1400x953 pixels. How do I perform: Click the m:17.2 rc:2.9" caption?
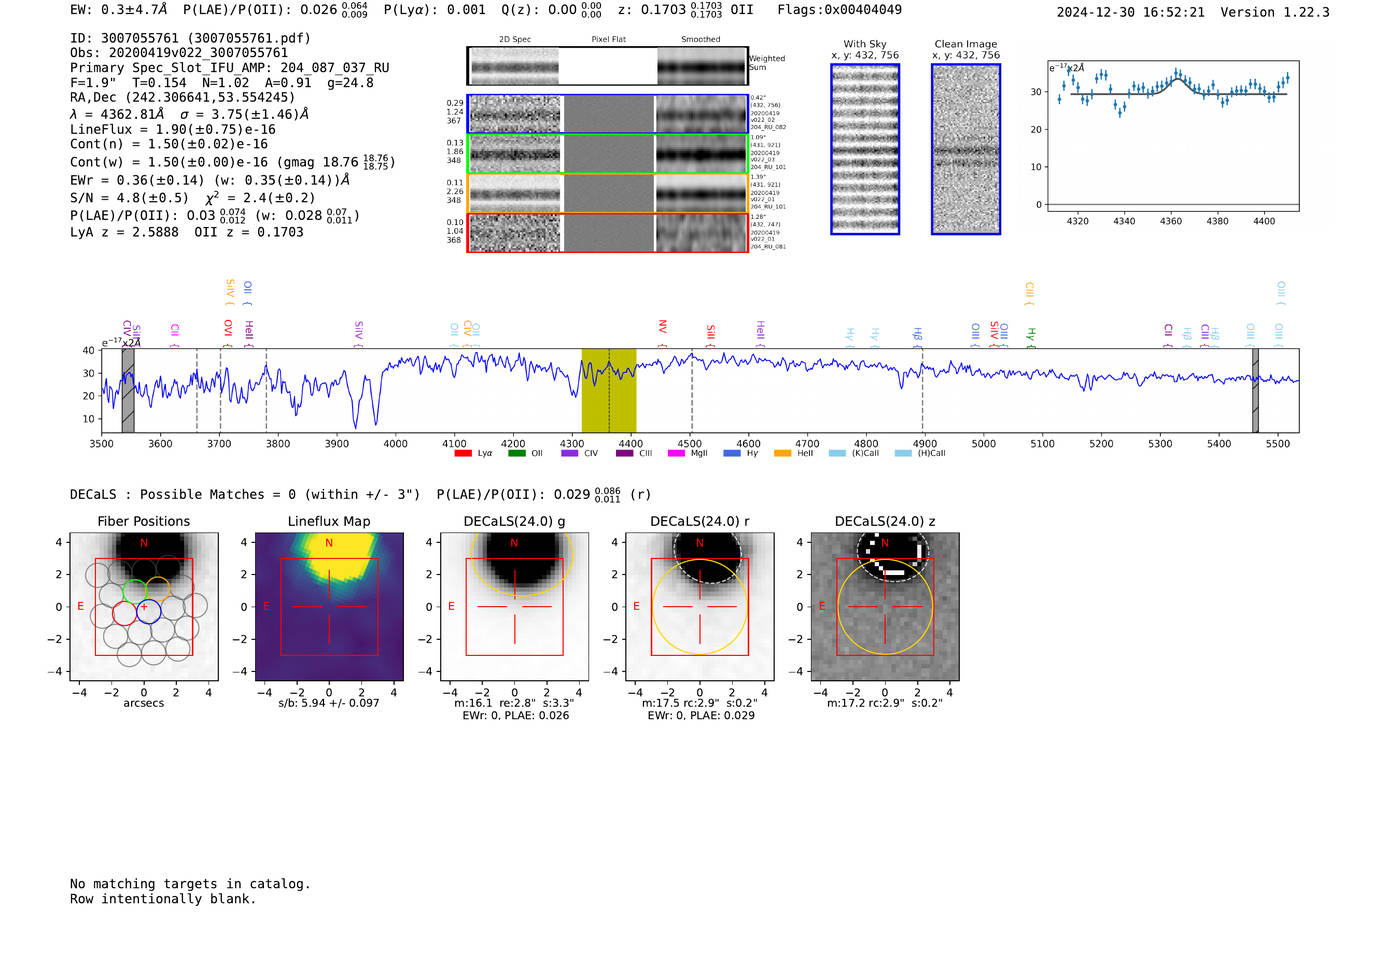(884, 703)
